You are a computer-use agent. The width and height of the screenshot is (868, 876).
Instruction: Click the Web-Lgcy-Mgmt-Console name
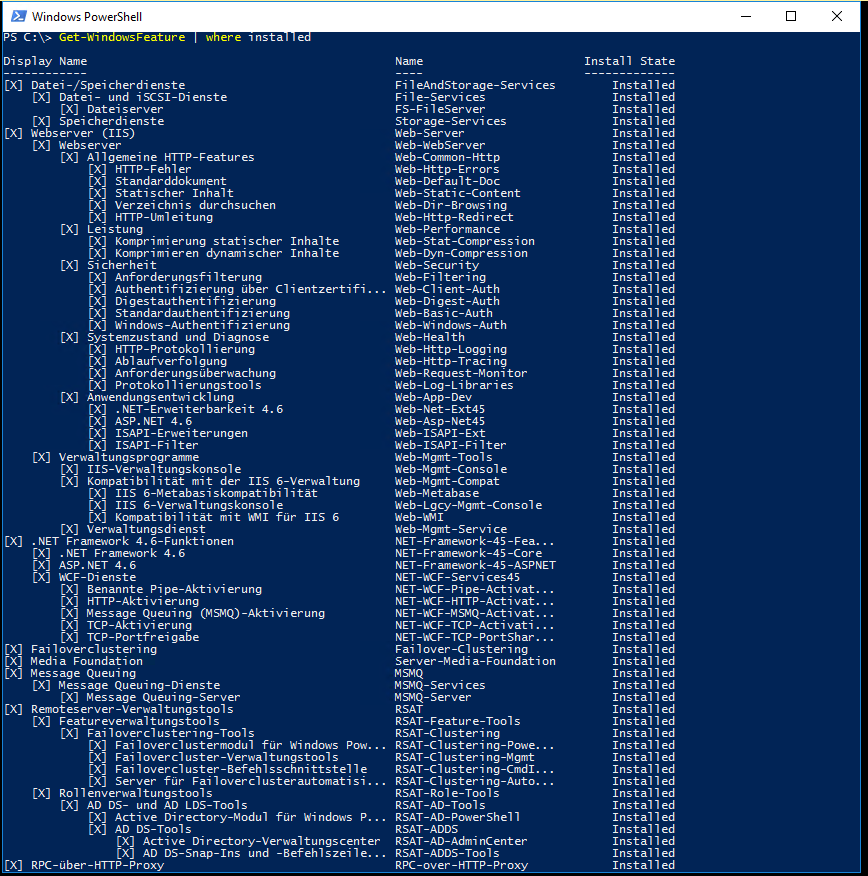[468, 506]
